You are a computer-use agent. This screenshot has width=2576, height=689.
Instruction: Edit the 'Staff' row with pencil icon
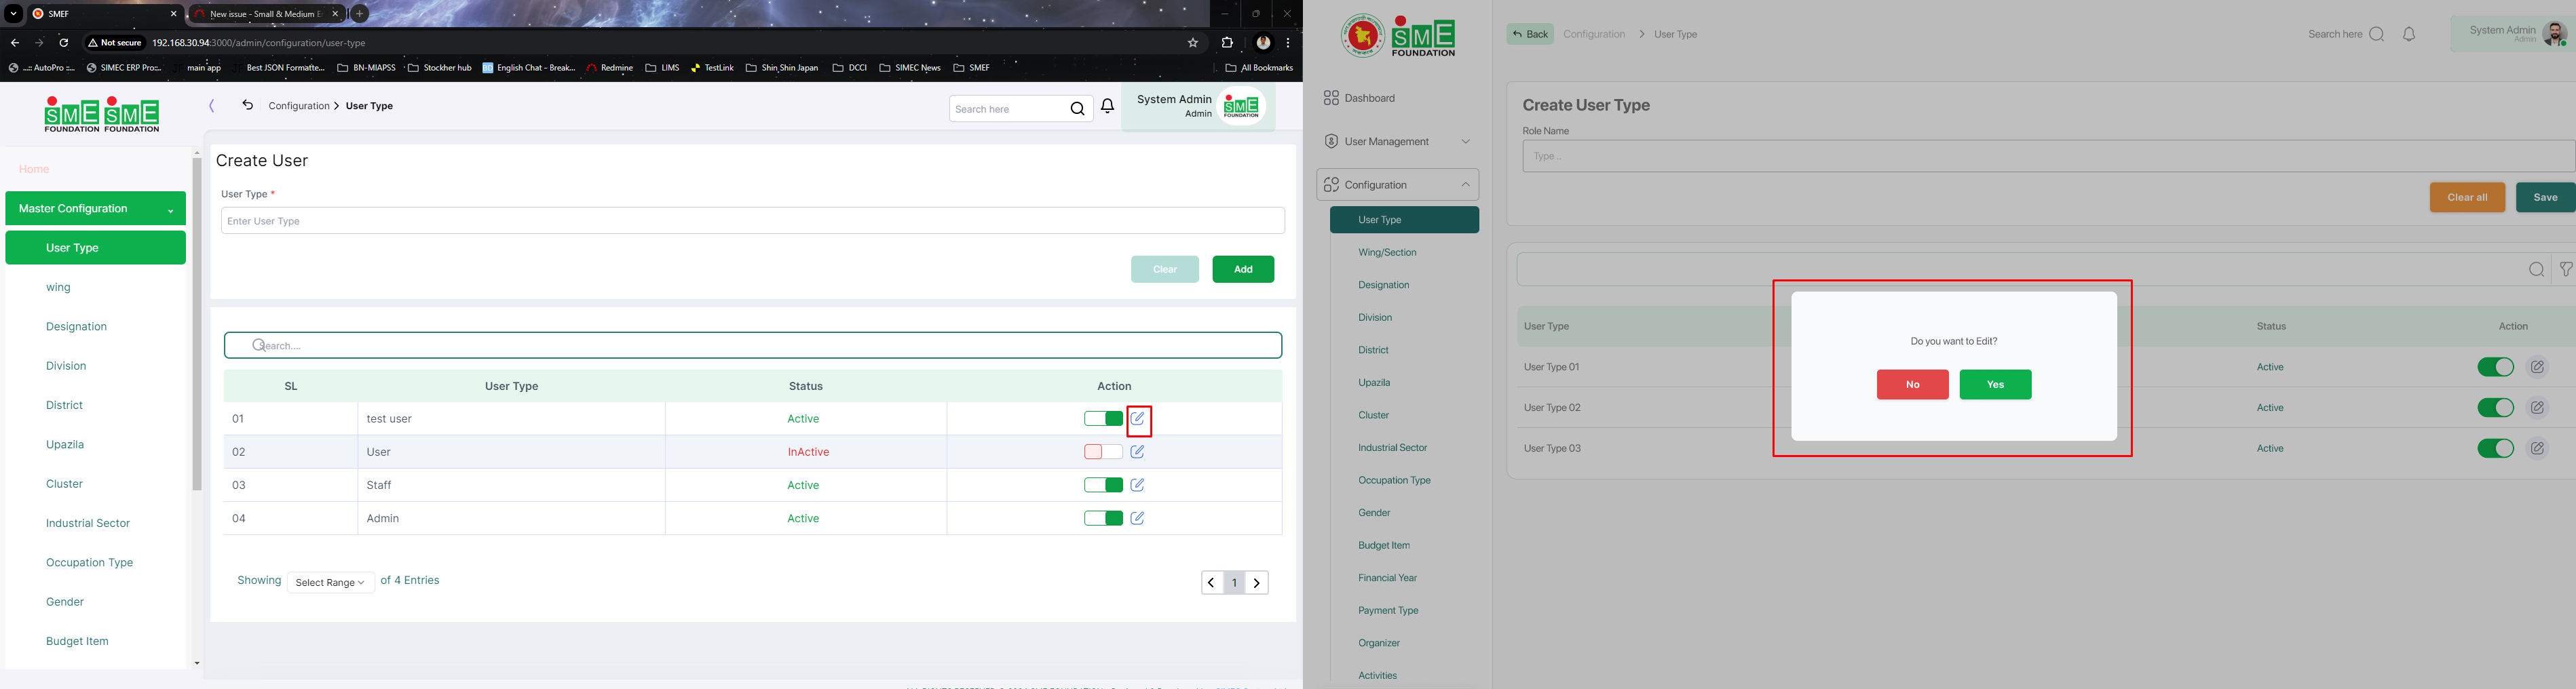pyautogui.click(x=1138, y=485)
